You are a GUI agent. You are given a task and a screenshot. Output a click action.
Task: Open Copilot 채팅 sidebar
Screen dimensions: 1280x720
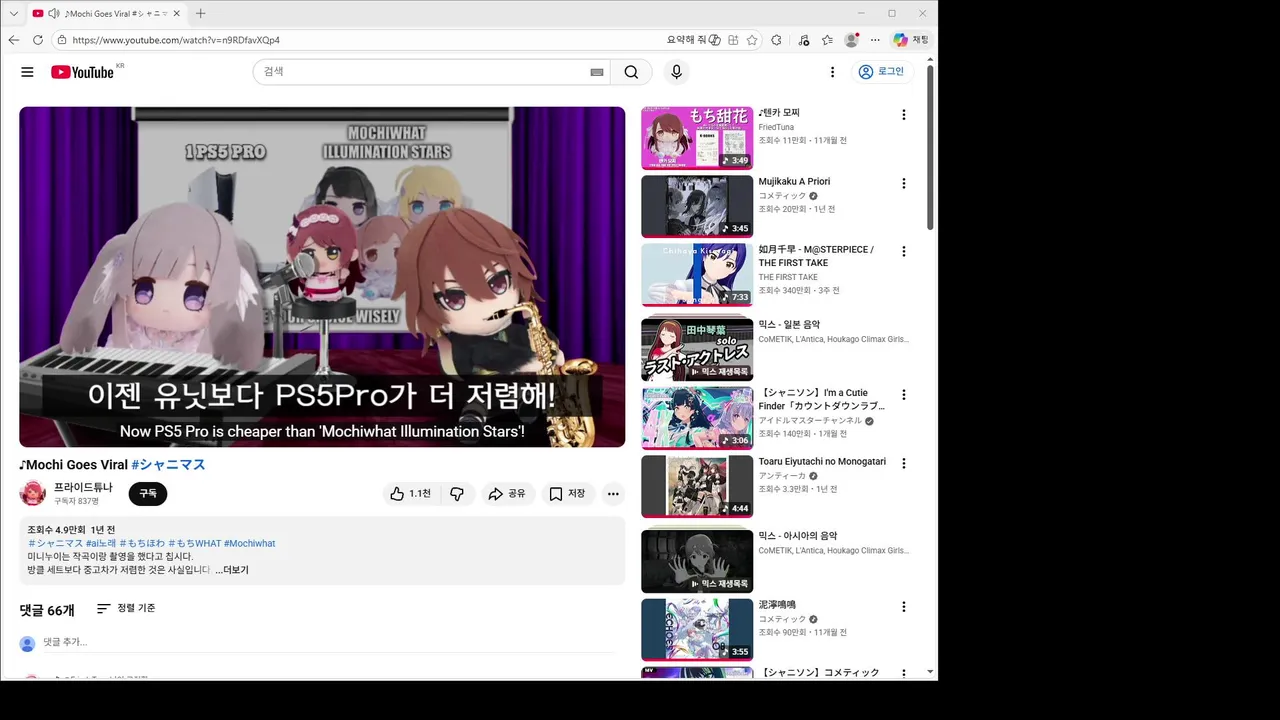[911, 40]
